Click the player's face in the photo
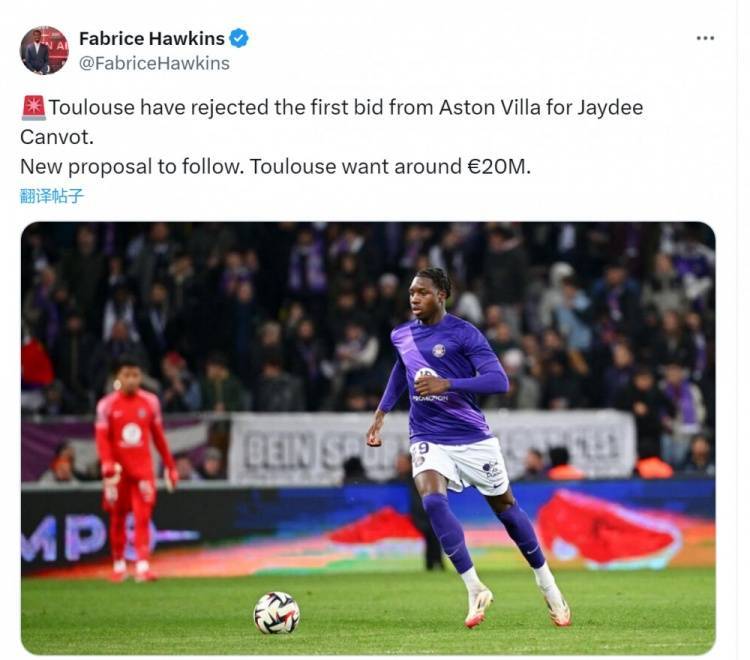The height and width of the screenshot is (660, 750). click(423, 297)
